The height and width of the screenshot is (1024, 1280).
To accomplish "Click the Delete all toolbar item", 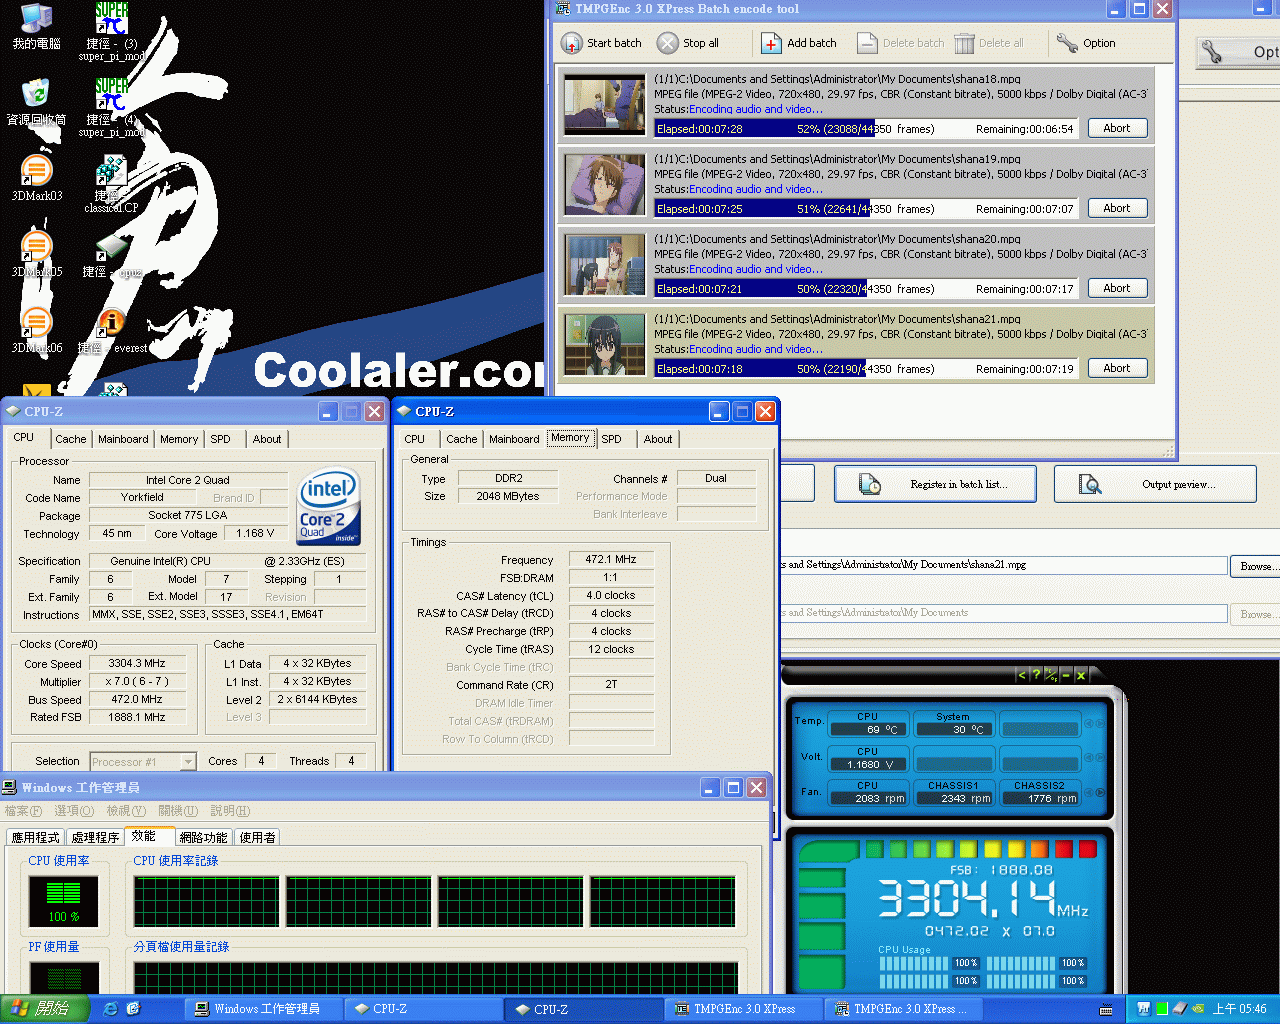I will pos(989,43).
